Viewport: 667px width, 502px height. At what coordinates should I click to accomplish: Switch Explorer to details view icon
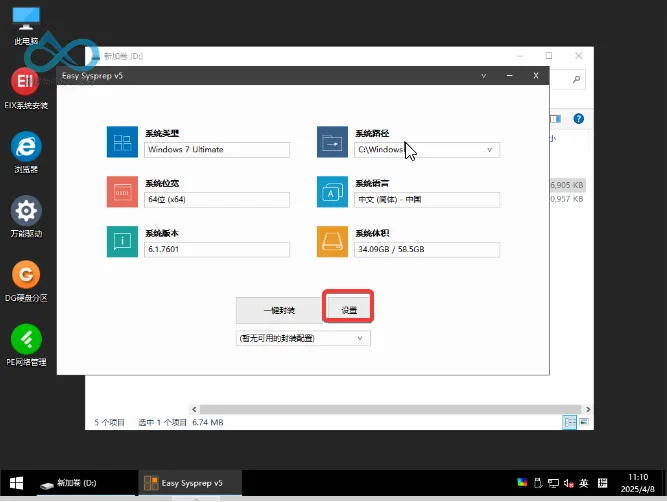pyautogui.click(x=570, y=422)
